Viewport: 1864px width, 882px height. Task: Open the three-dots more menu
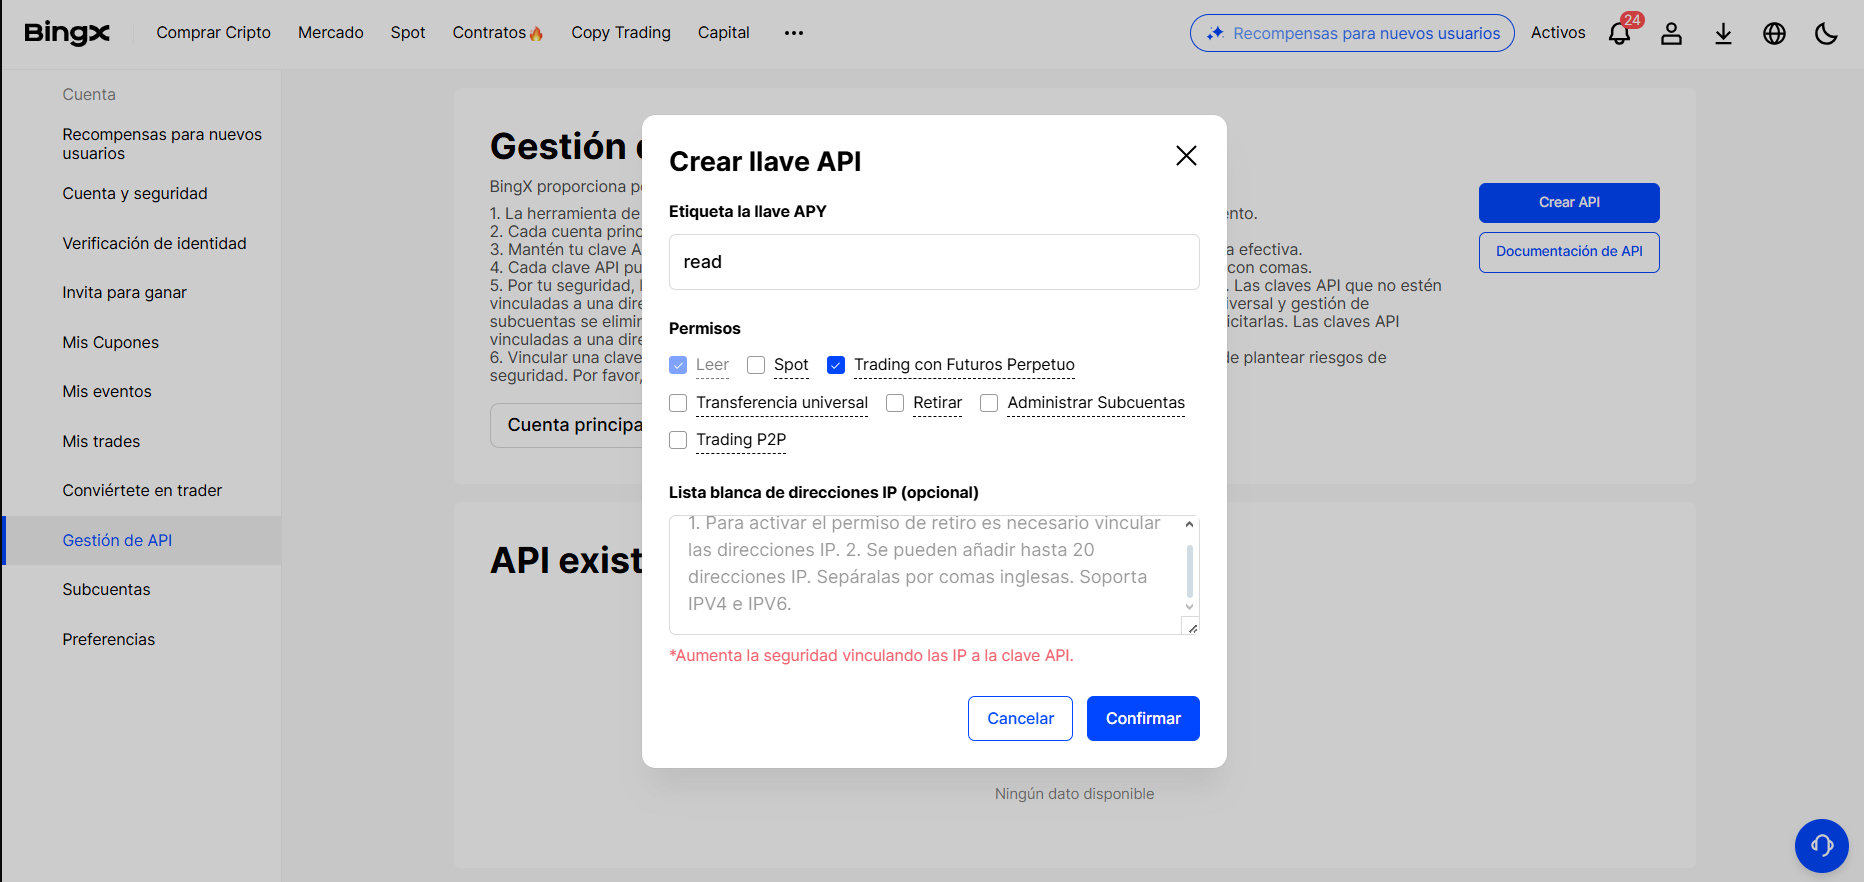click(794, 33)
